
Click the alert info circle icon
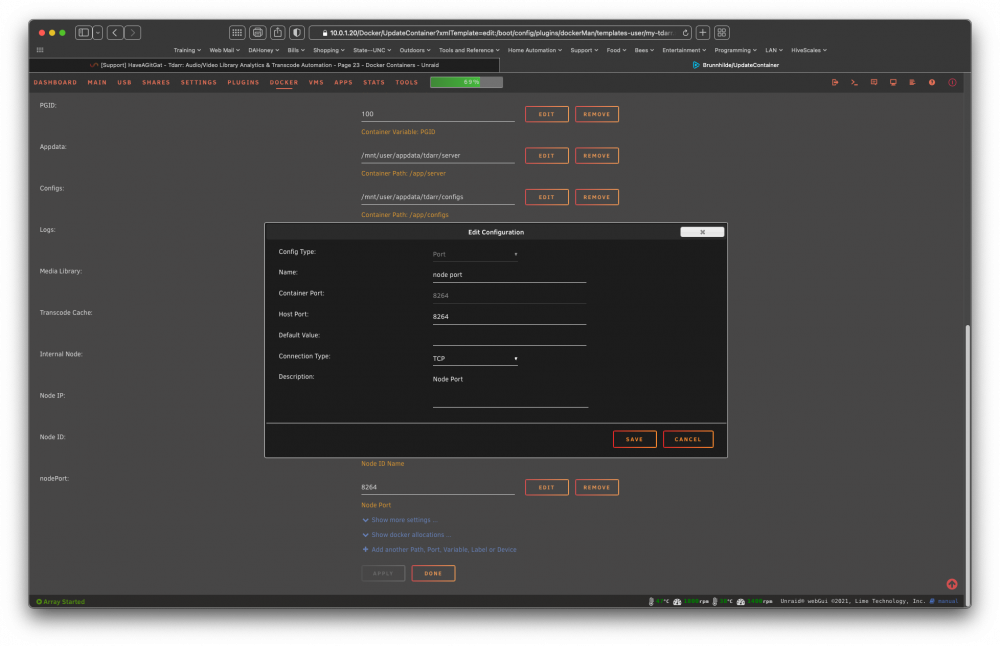coord(952,82)
